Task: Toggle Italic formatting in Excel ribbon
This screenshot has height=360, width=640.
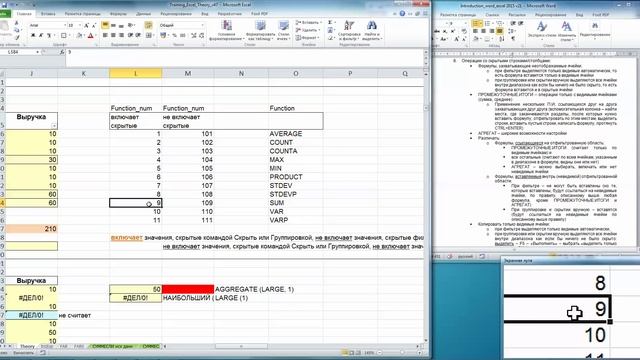Action: (x=41, y=36)
